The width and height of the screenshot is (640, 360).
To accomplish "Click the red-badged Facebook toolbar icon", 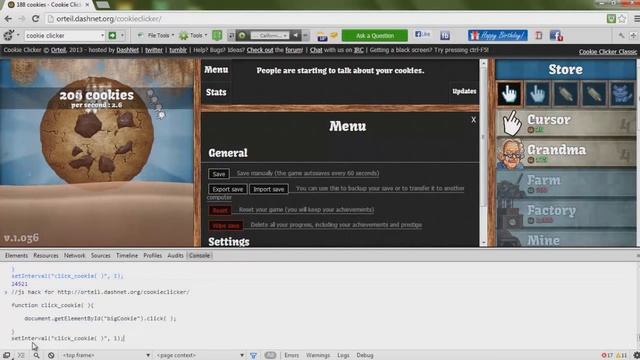I will pyautogui.click(x=556, y=36).
